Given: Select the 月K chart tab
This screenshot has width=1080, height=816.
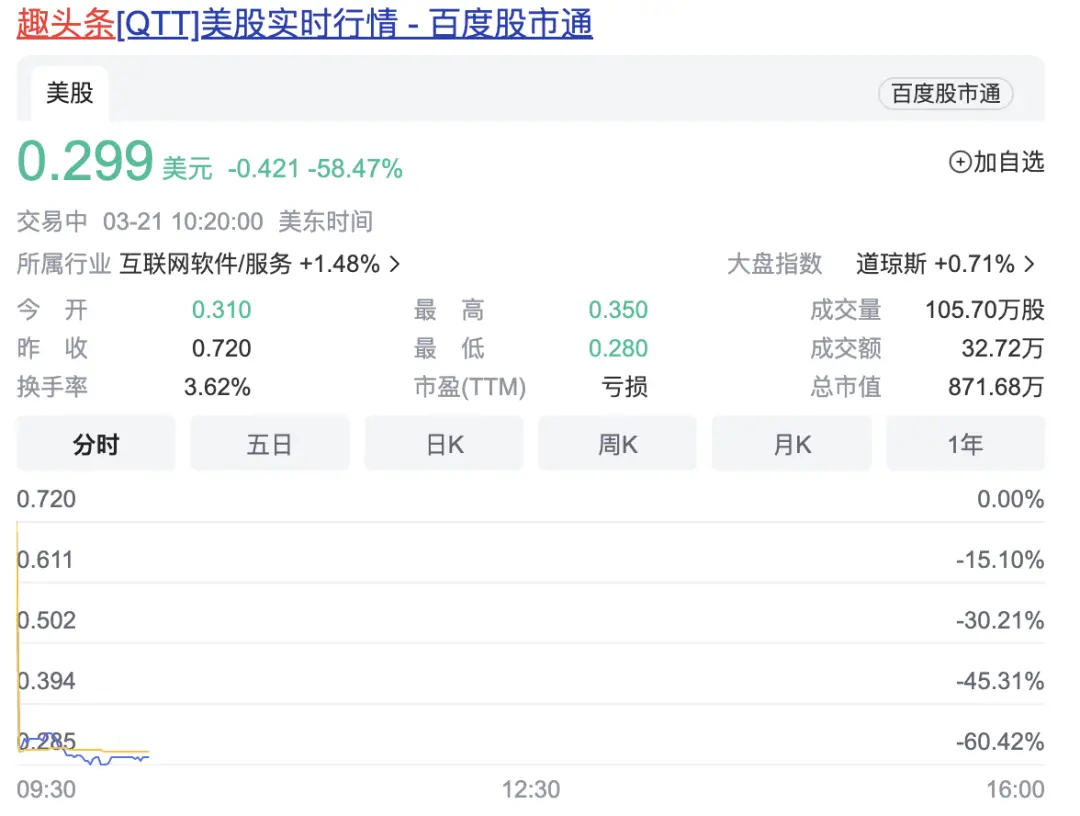Looking at the screenshot, I should point(792,444).
